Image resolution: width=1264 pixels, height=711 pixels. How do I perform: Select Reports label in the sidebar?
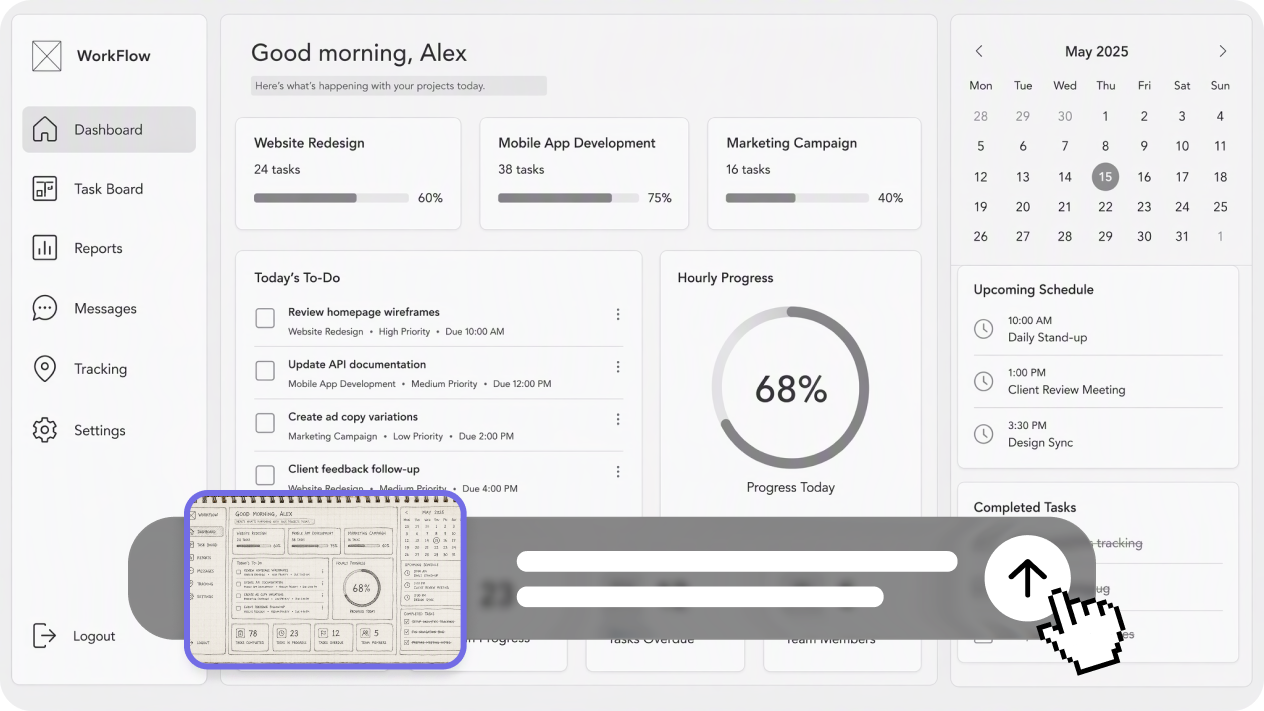[x=98, y=248]
